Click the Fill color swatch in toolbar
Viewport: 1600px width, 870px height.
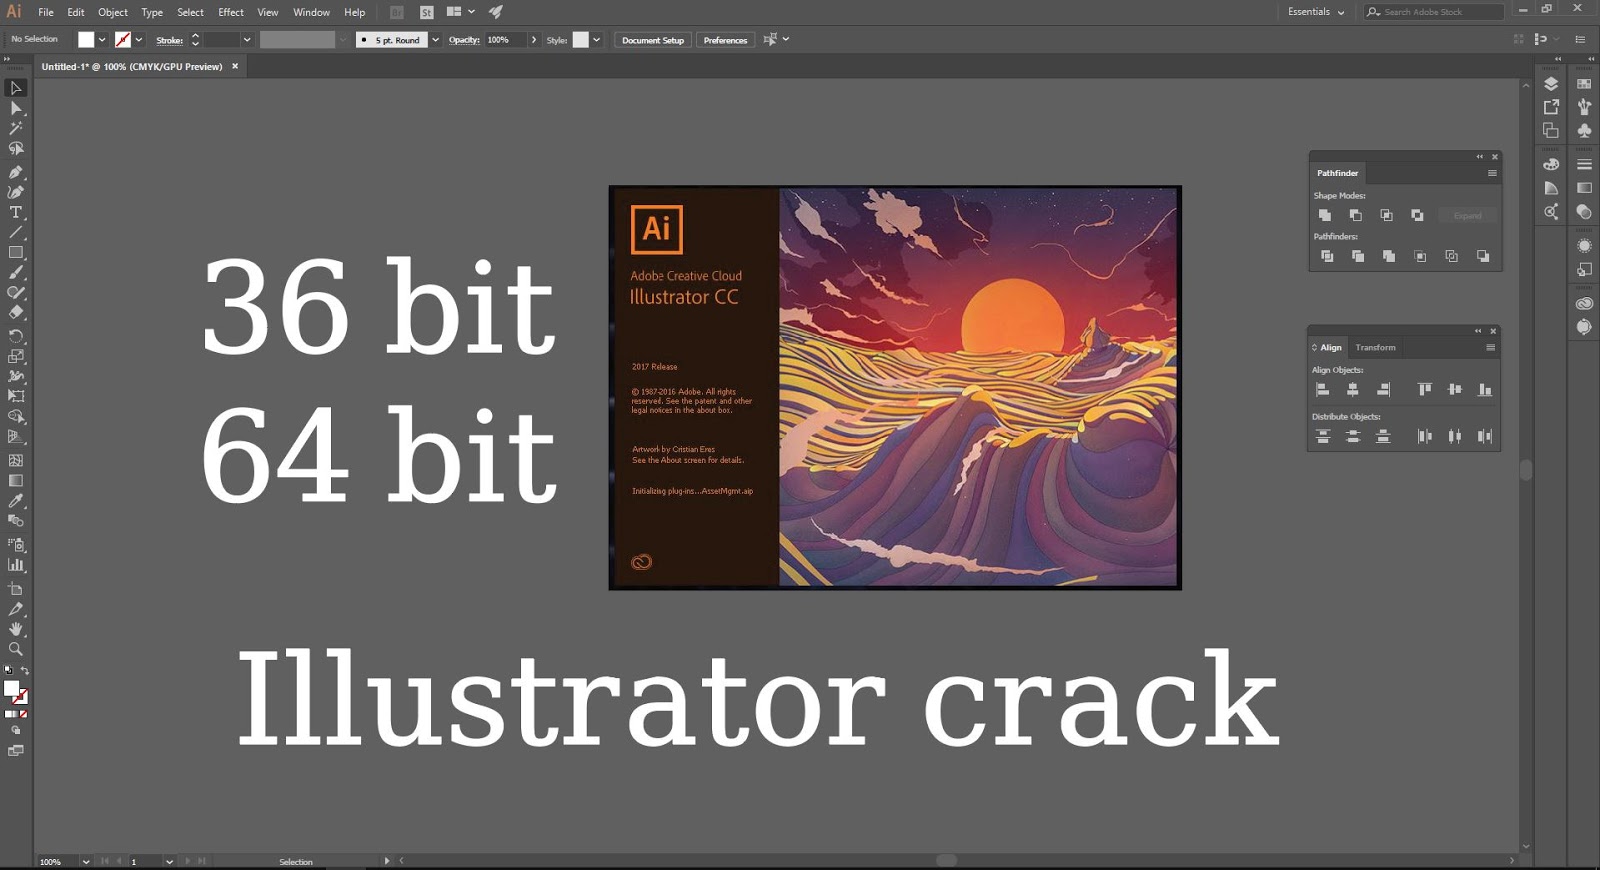point(11,688)
